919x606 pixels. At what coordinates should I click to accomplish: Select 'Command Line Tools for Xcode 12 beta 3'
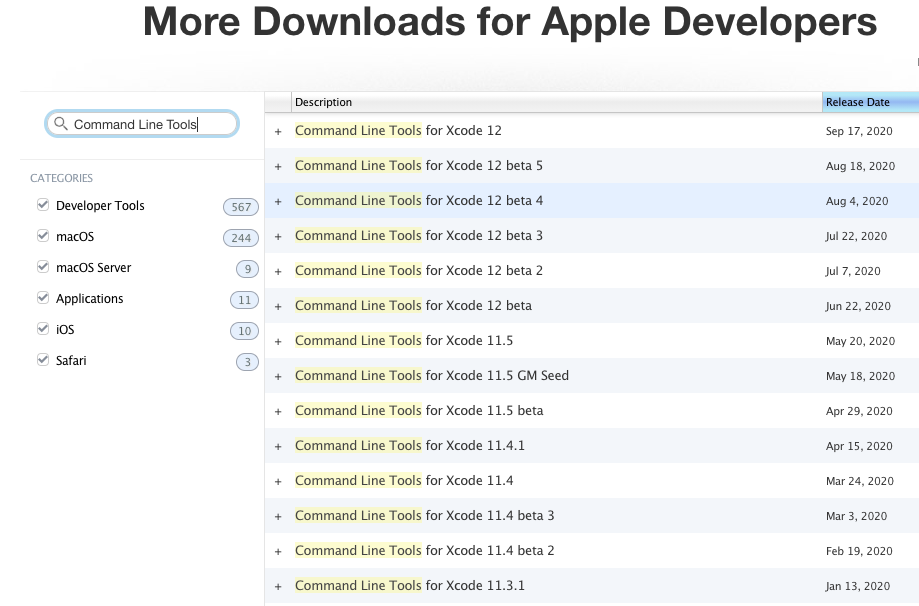tap(419, 236)
